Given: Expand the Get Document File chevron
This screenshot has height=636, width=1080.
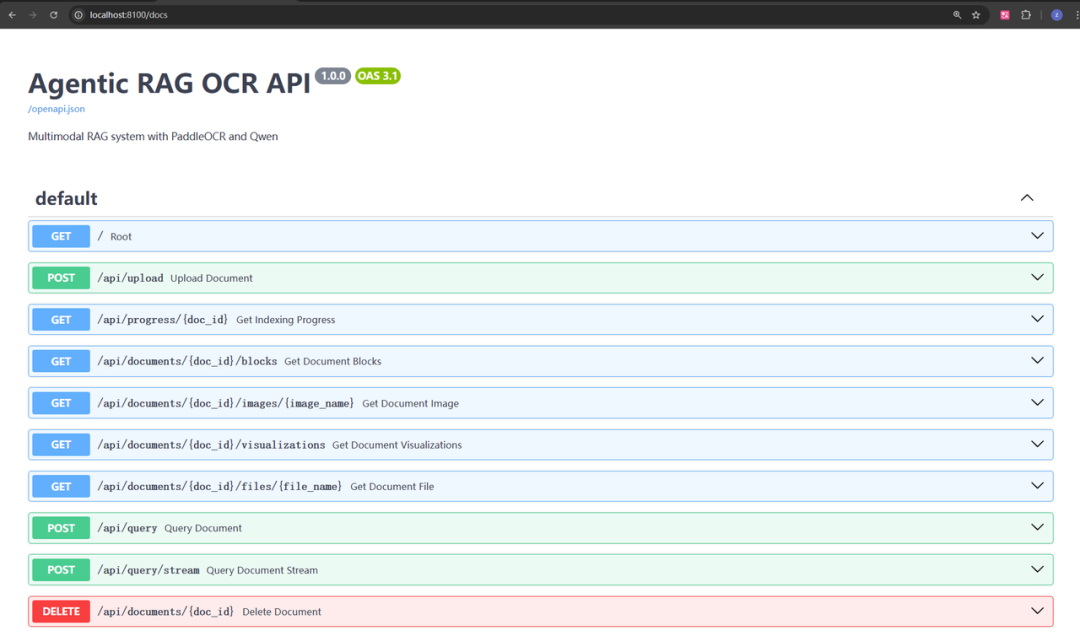Looking at the screenshot, I should click(1037, 486).
